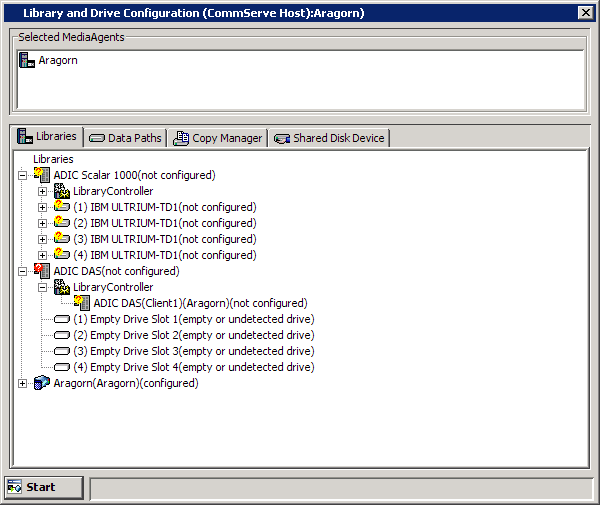The image size is (600, 505).
Task: Select LibraryController label under ADIC DAS
Action: tap(113, 287)
